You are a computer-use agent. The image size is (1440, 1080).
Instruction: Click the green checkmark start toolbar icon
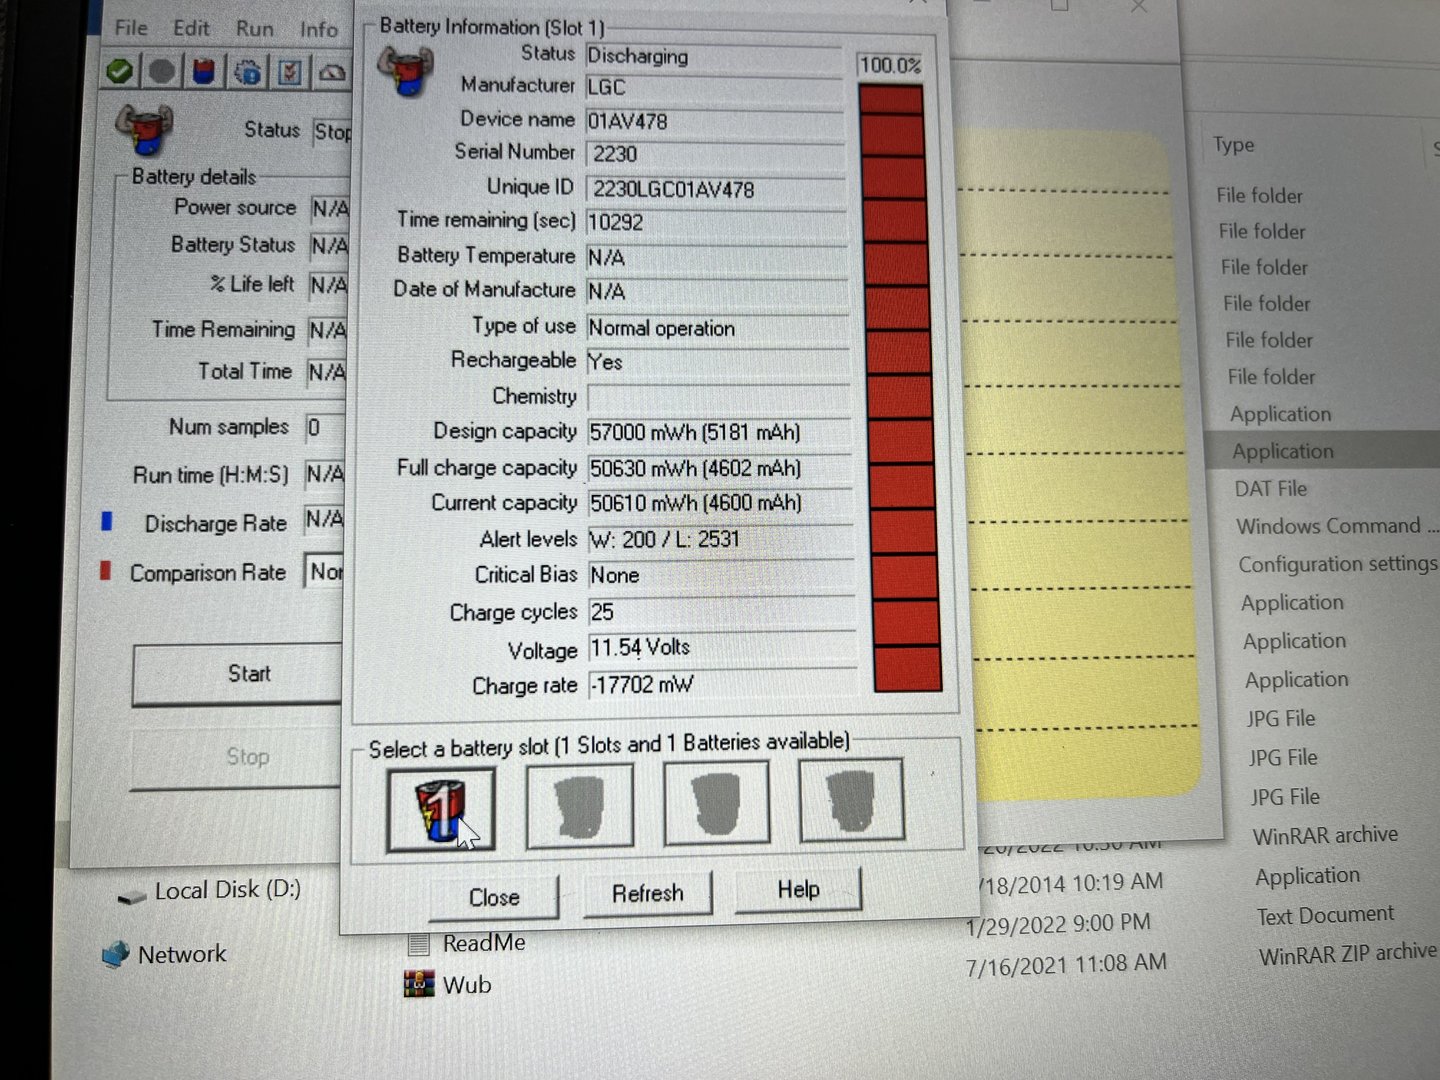click(120, 72)
